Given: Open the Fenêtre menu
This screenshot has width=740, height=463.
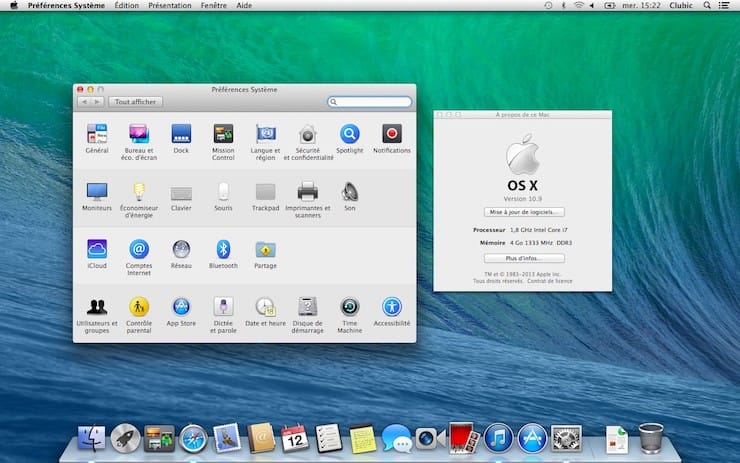Looking at the screenshot, I should point(213,6).
